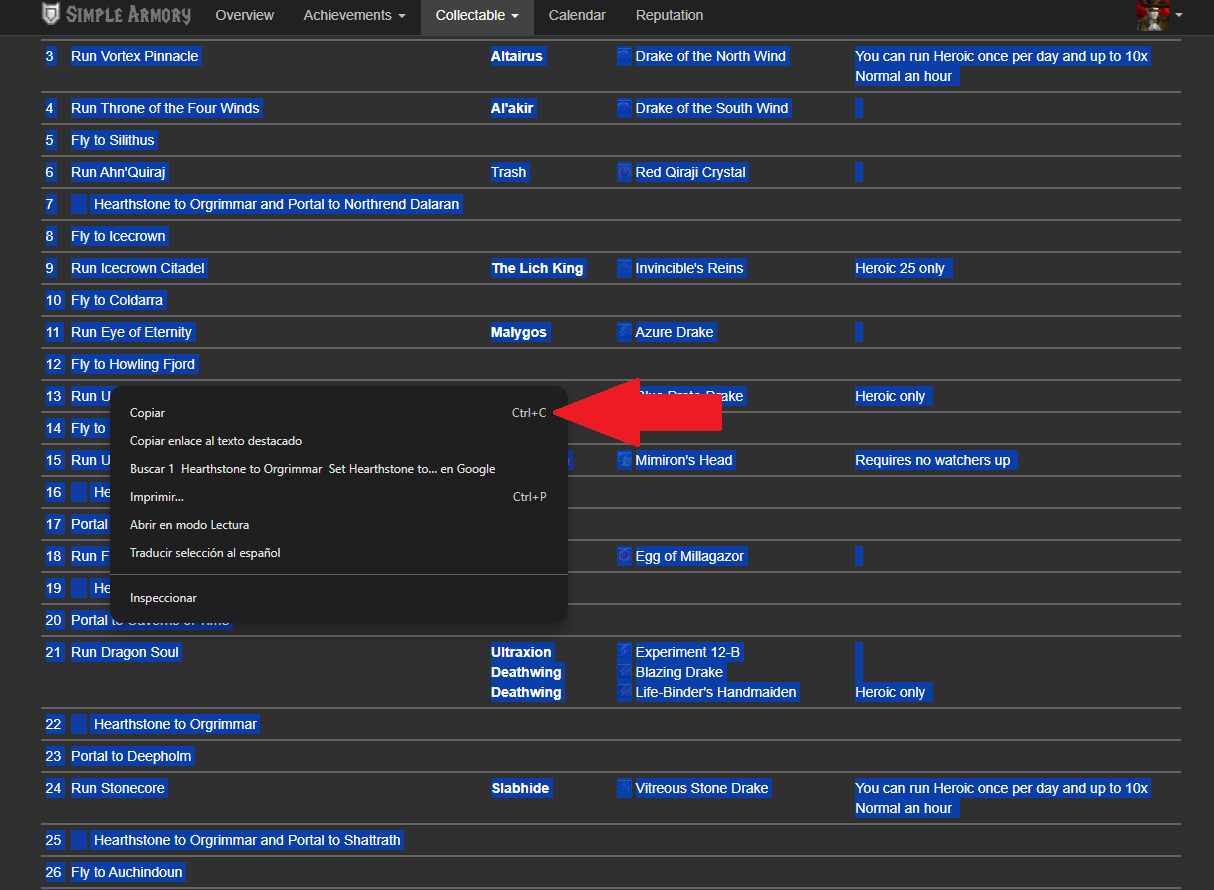
Task: Click the Simple Armory shield logo icon
Action: click(x=51, y=15)
